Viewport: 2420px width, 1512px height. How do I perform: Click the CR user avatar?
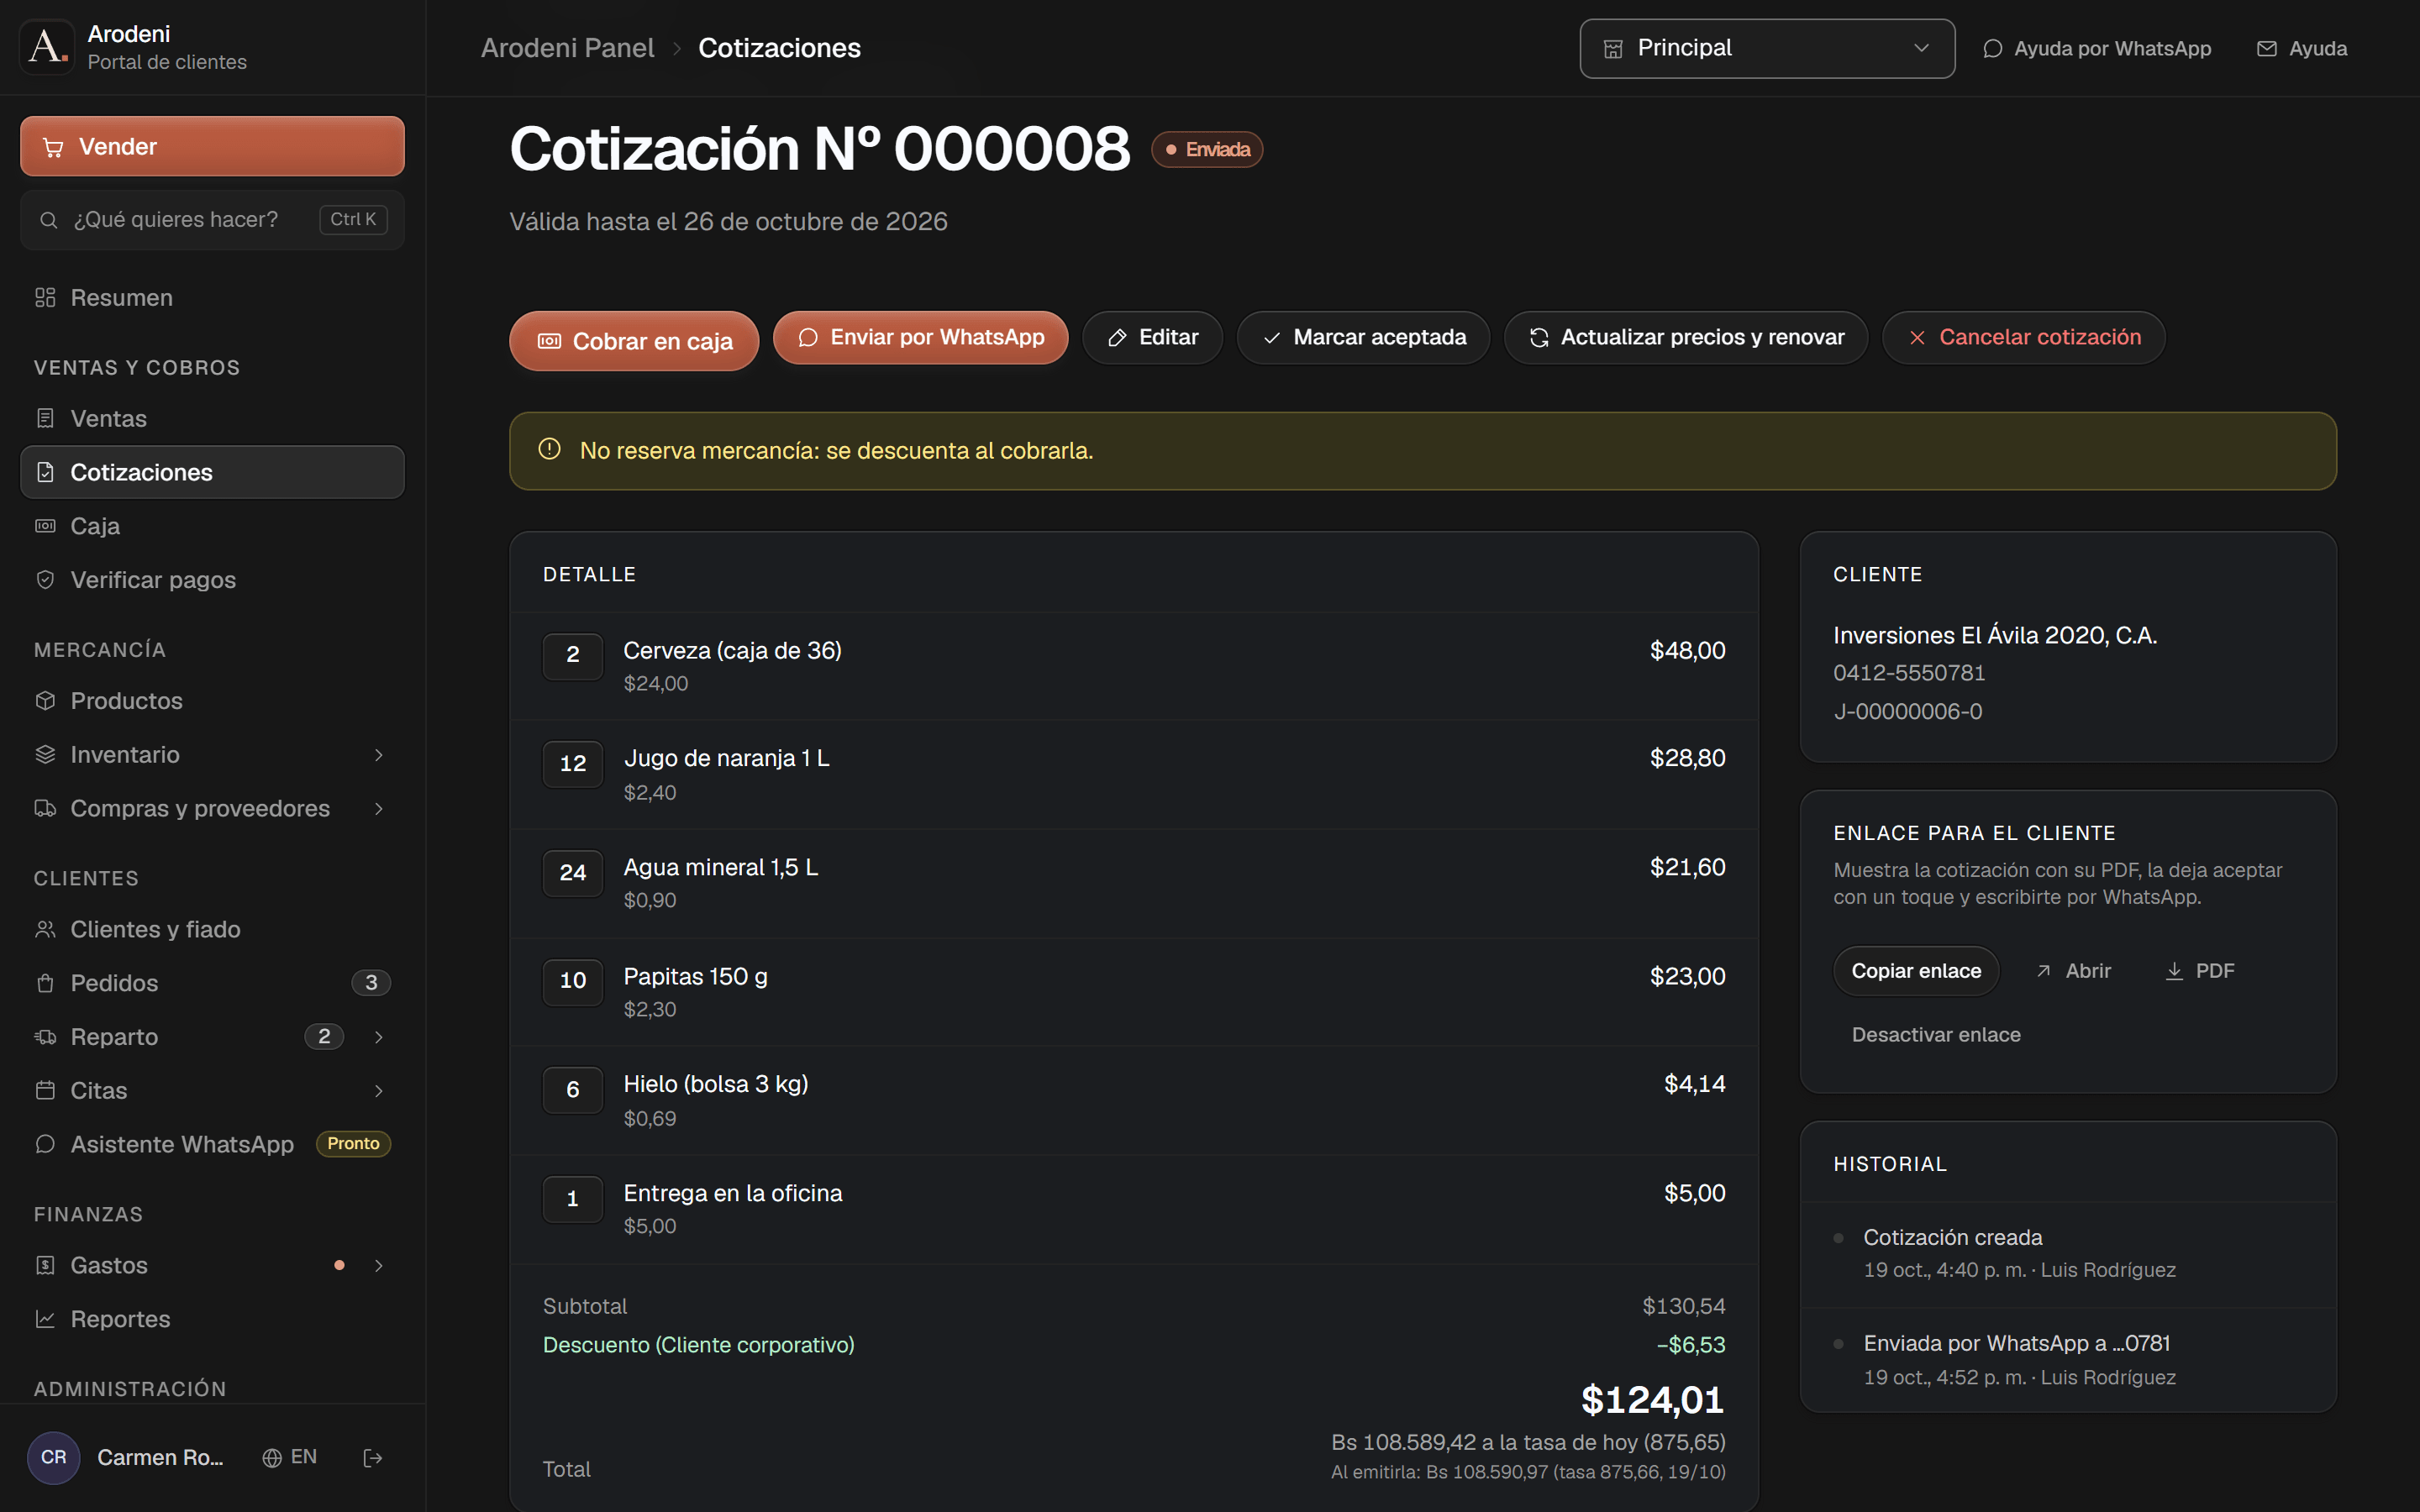coord(54,1458)
